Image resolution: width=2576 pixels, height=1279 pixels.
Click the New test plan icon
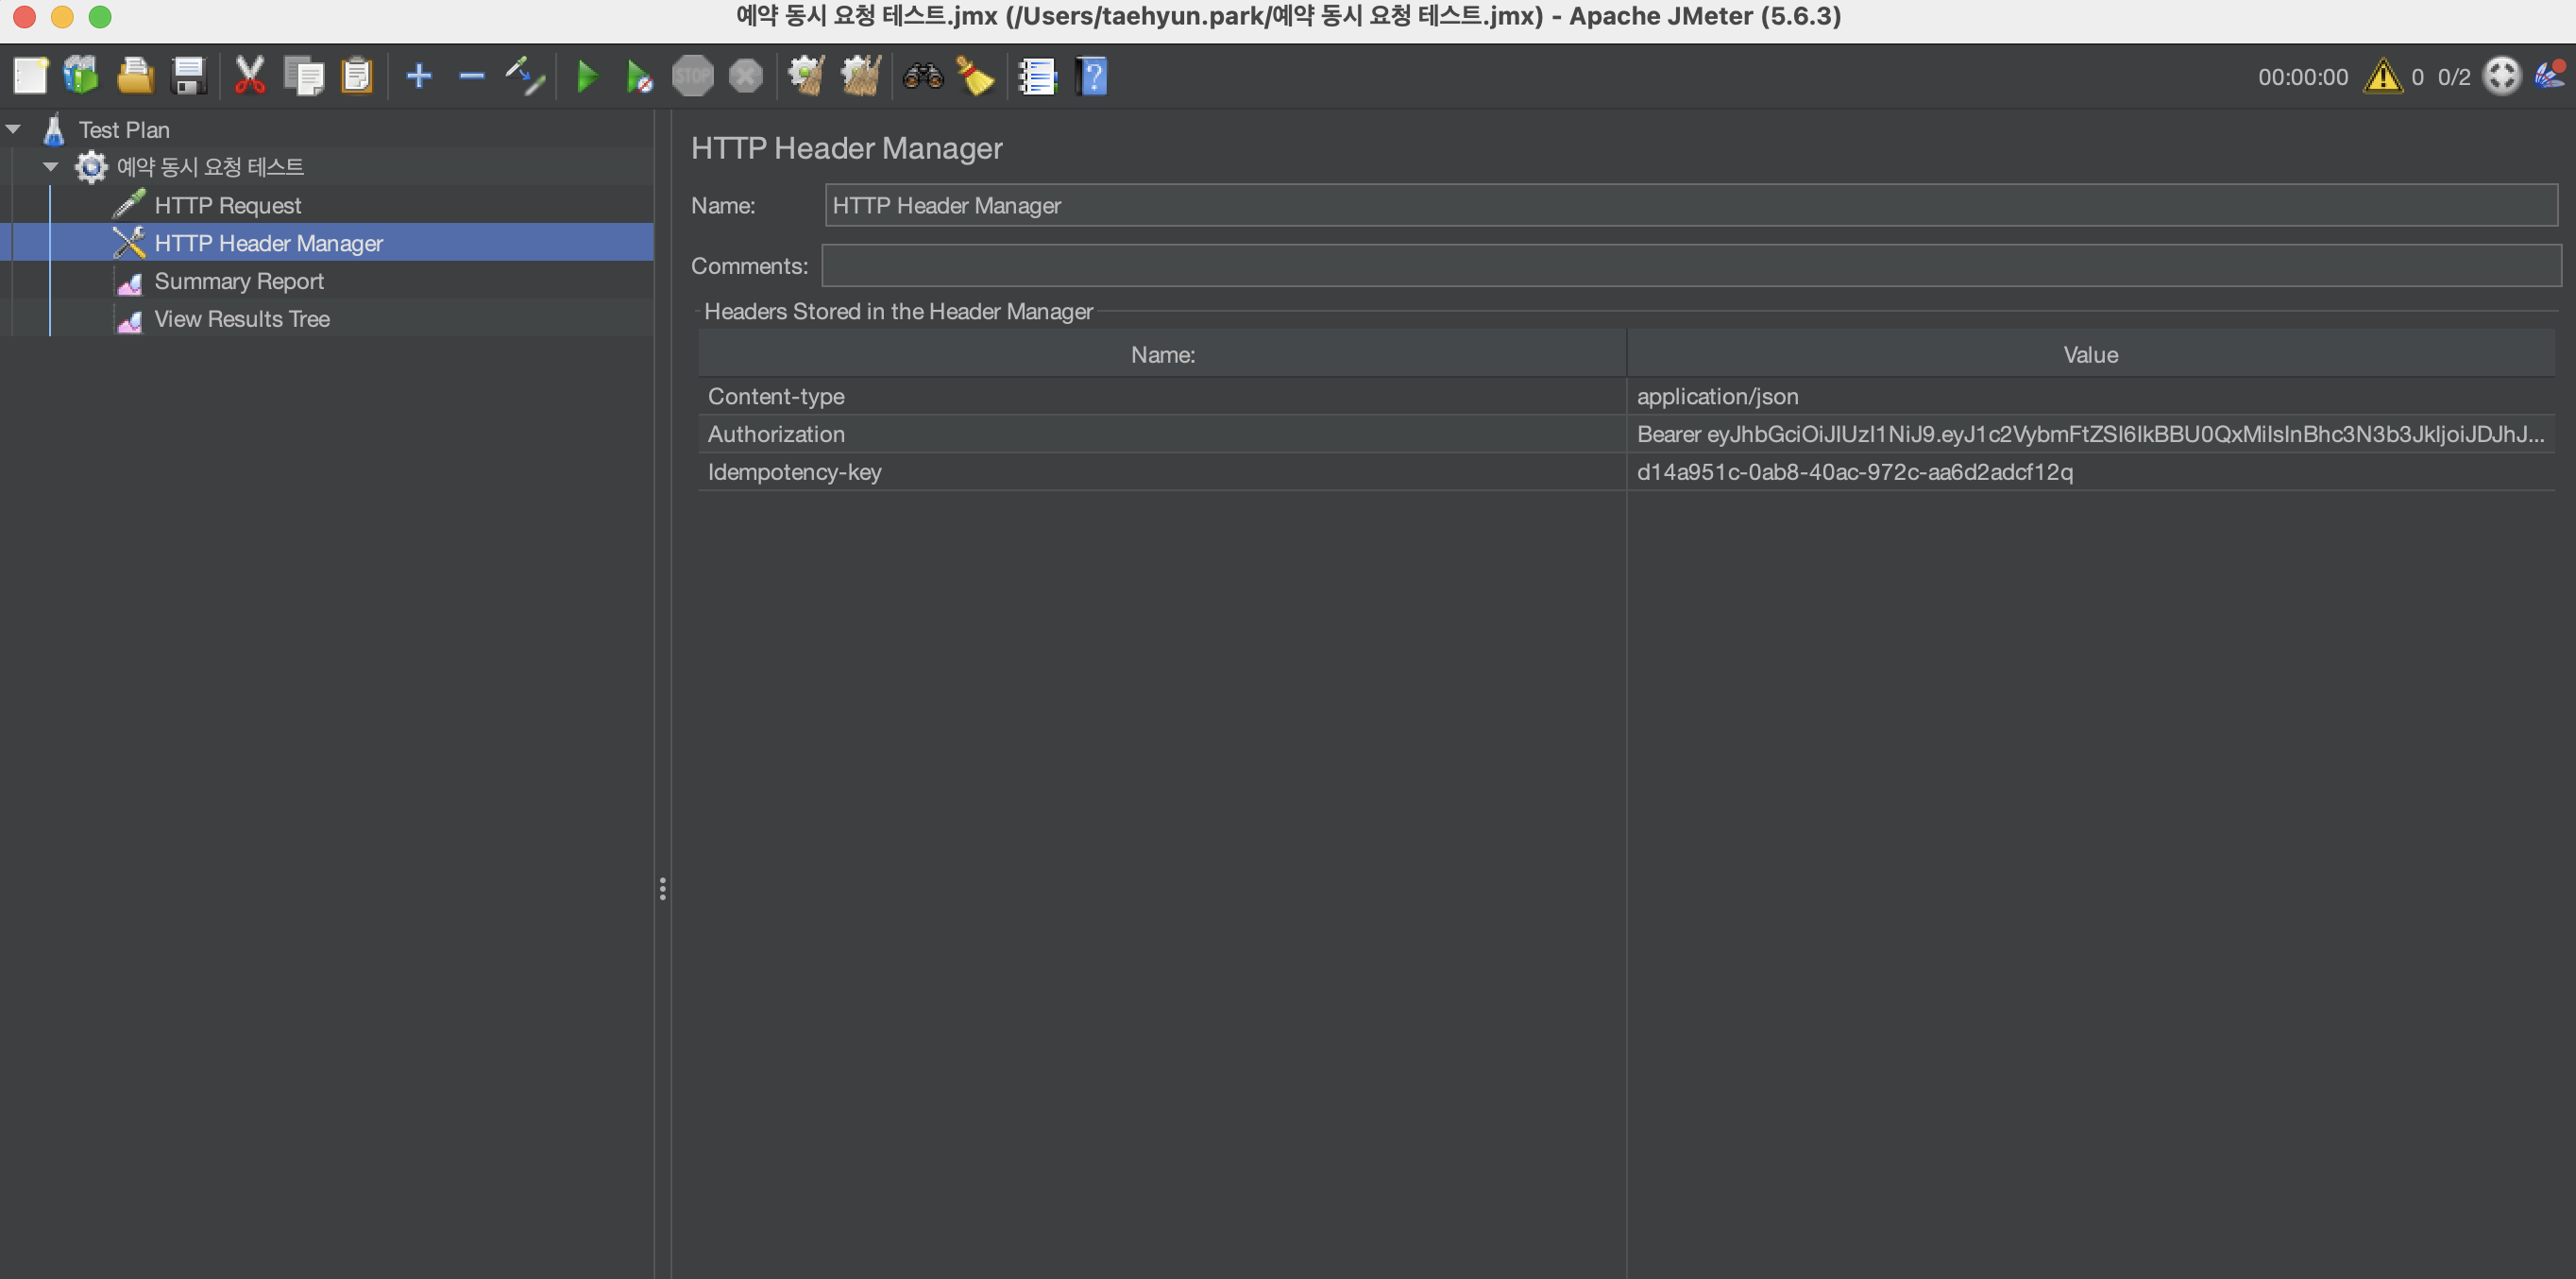tap(30, 76)
